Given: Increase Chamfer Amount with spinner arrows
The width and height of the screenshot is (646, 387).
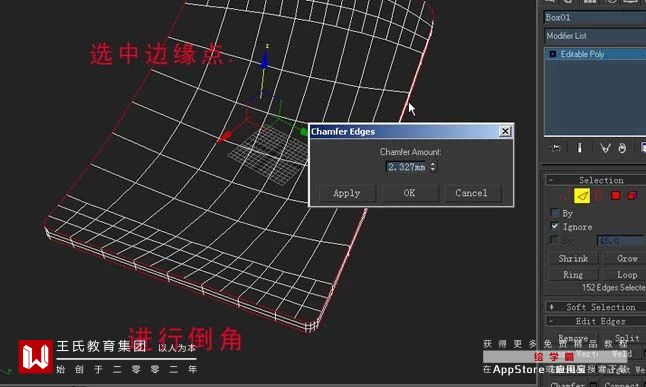Looking at the screenshot, I should (433, 164).
